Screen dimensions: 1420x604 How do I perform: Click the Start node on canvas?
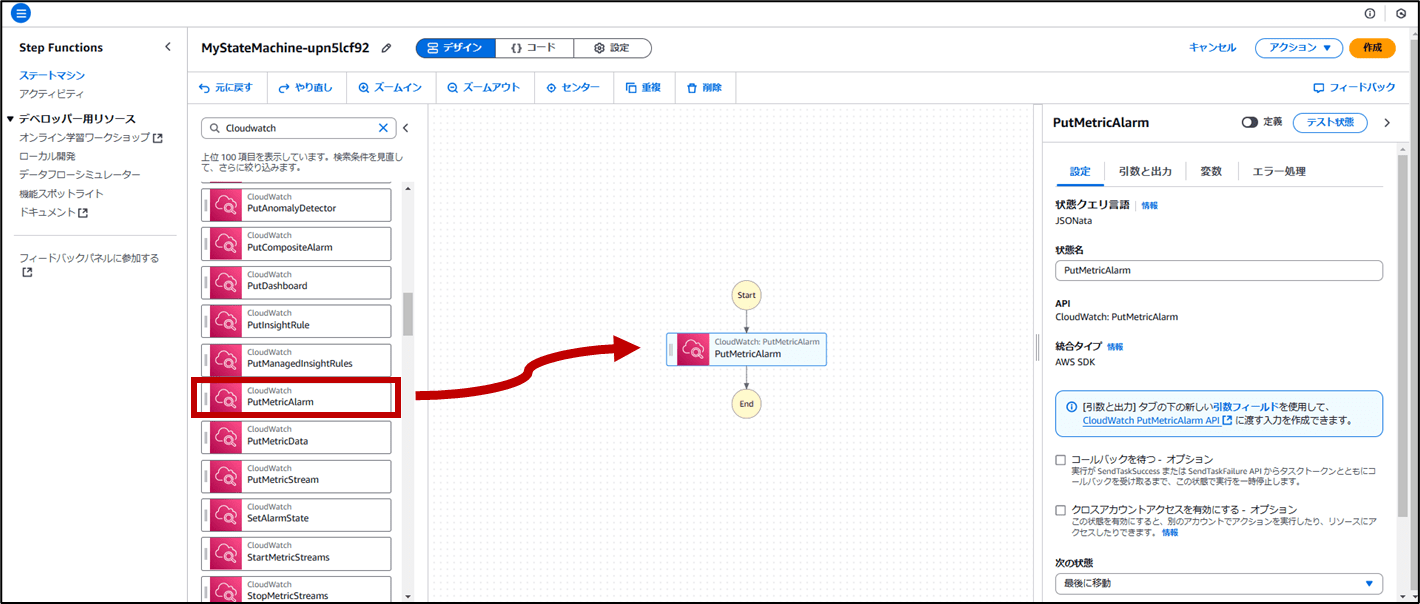click(746, 295)
